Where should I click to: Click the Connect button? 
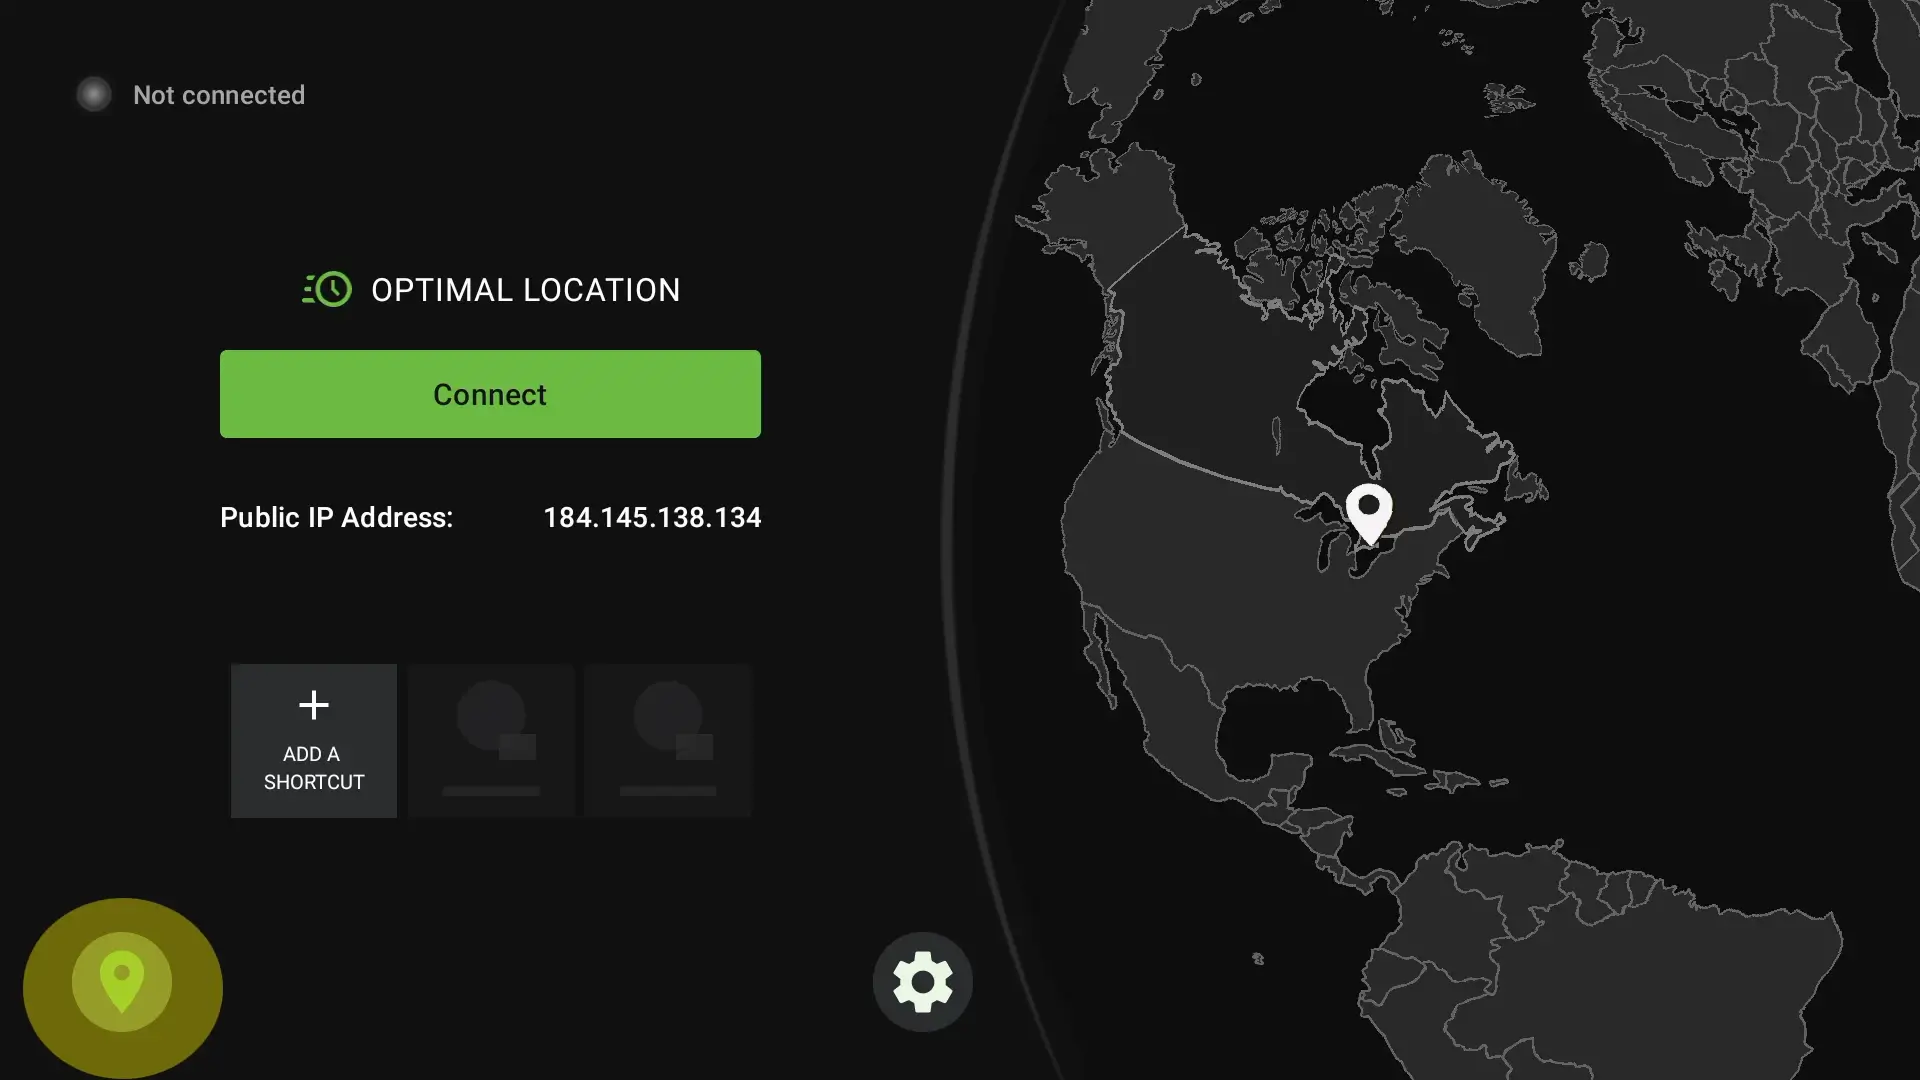click(491, 393)
